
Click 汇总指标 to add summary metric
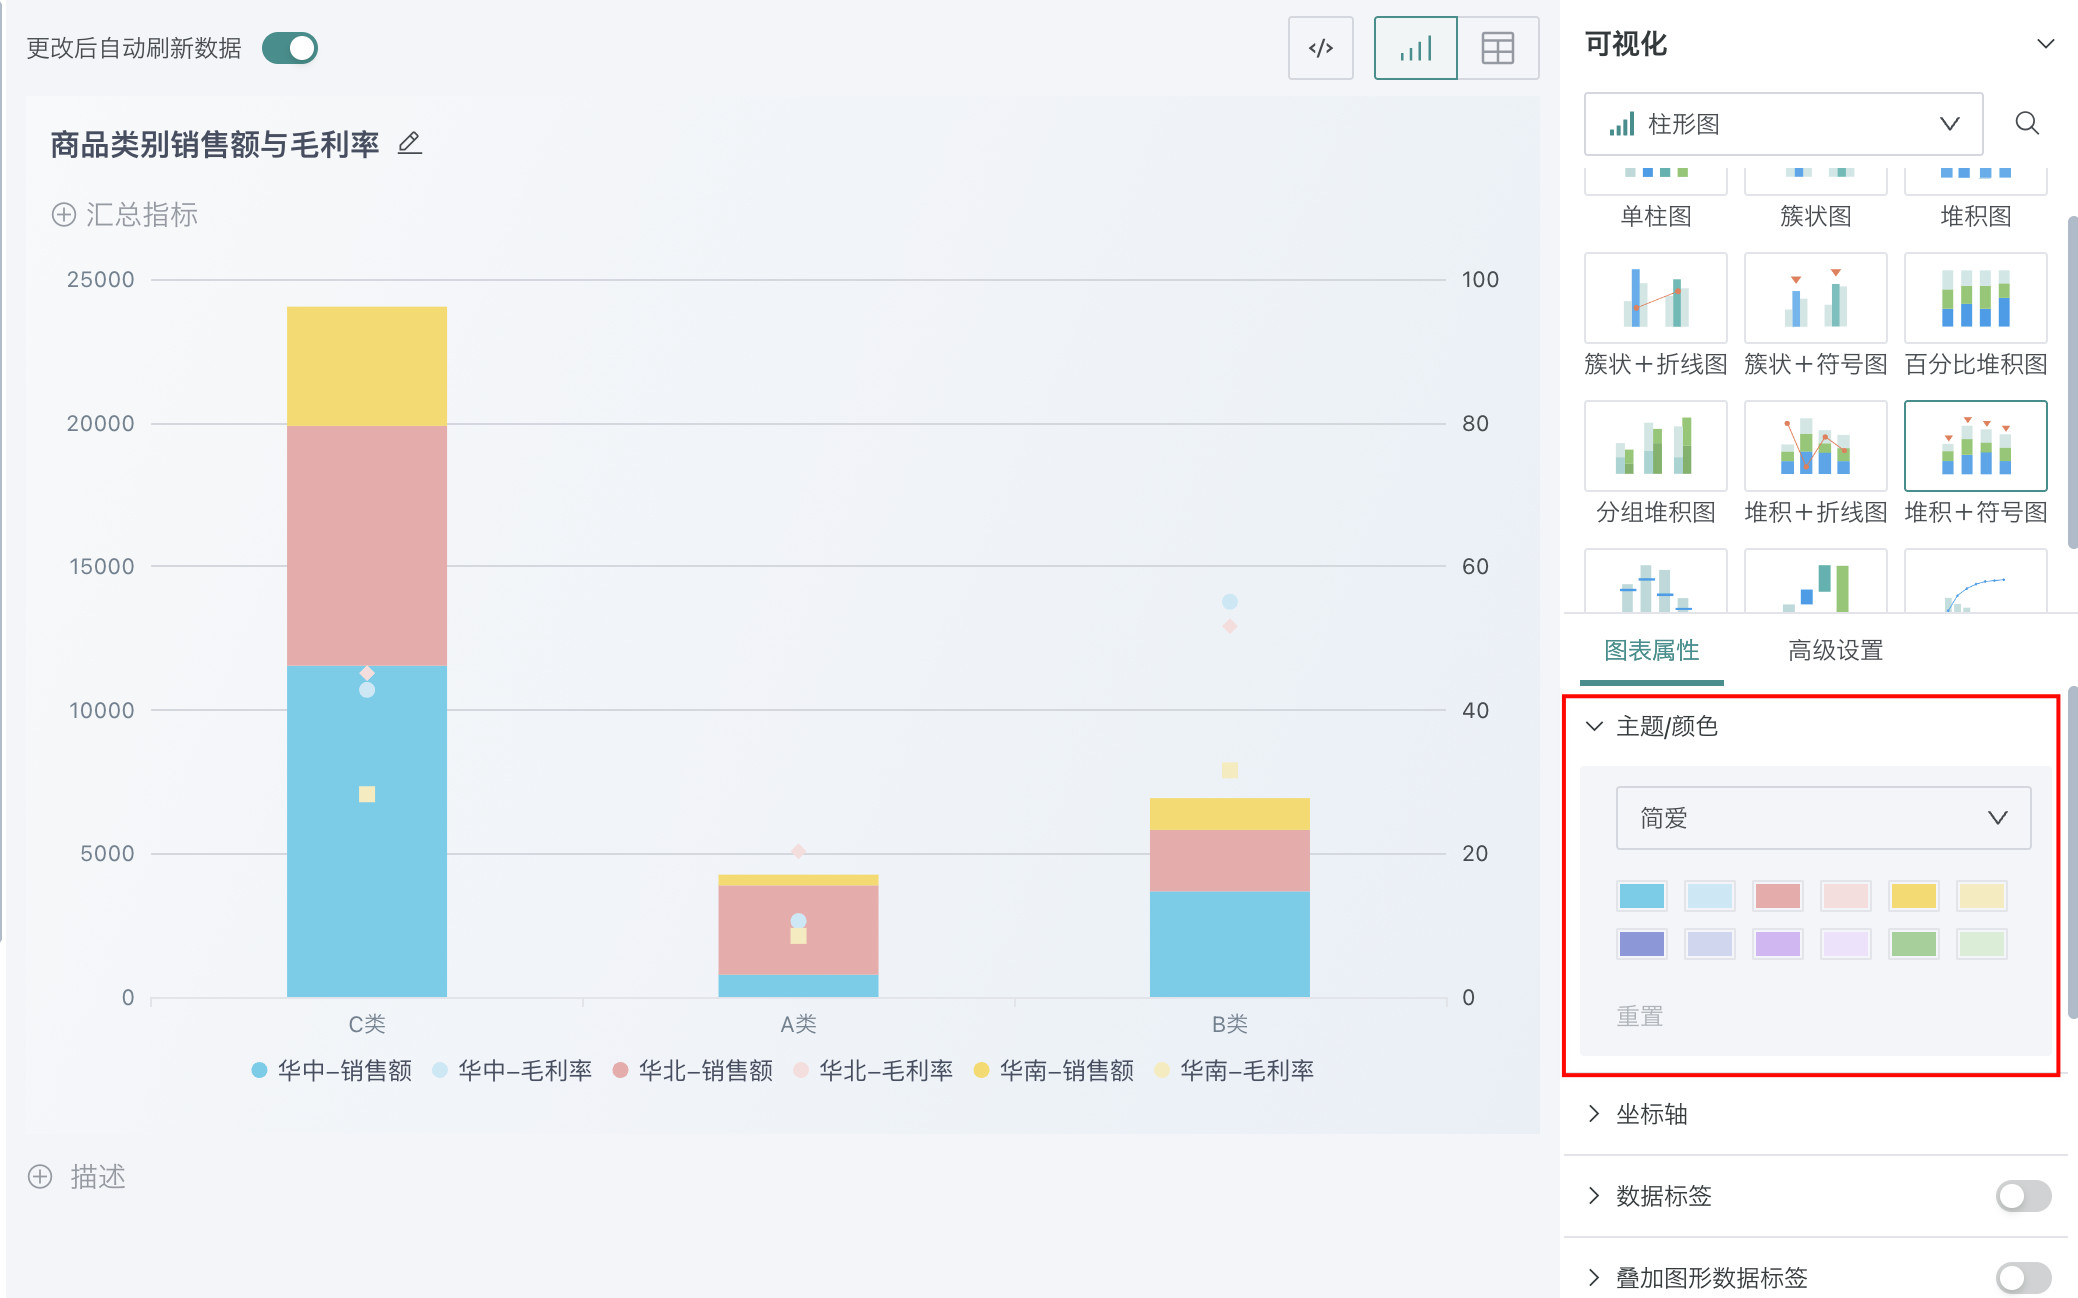[125, 215]
